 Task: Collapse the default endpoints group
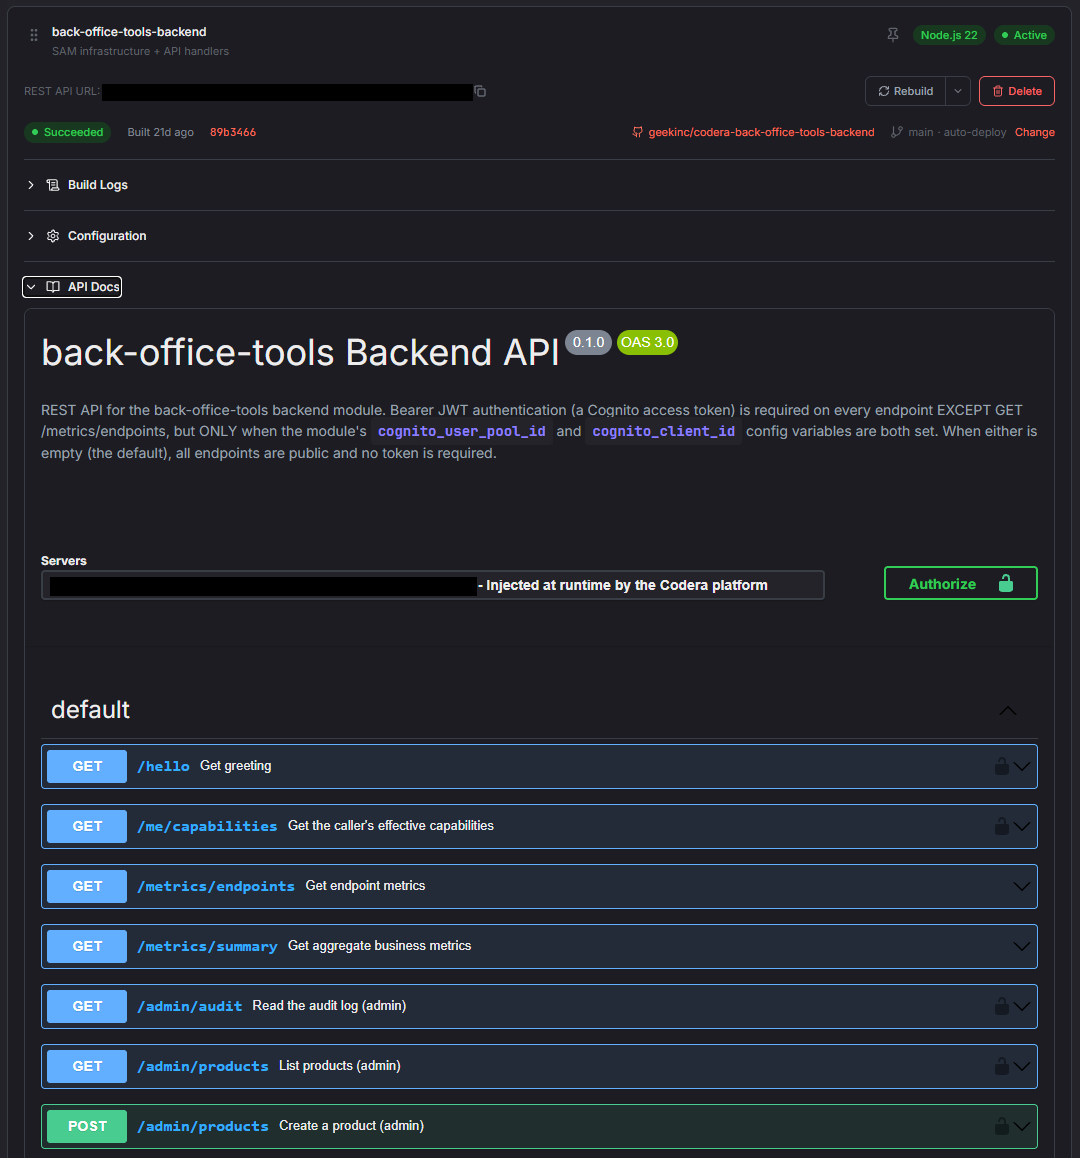(x=1008, y=710)
